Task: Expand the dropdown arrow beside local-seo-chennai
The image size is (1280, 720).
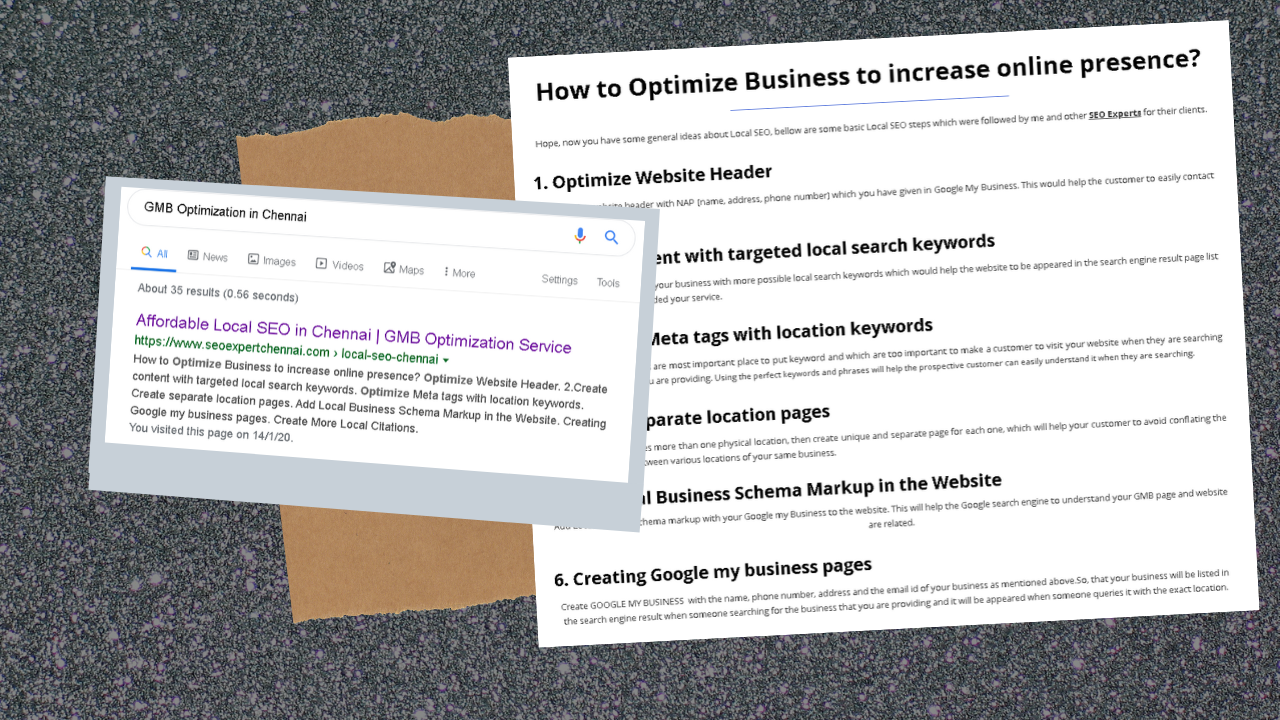Action: pyautogui.click(x=446, y=360)
